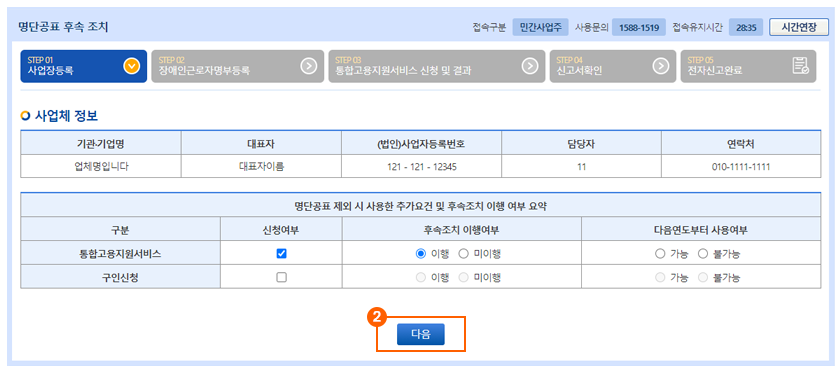
Task: Click the 1588-1519 inquiry phone number
Action: 639,27
